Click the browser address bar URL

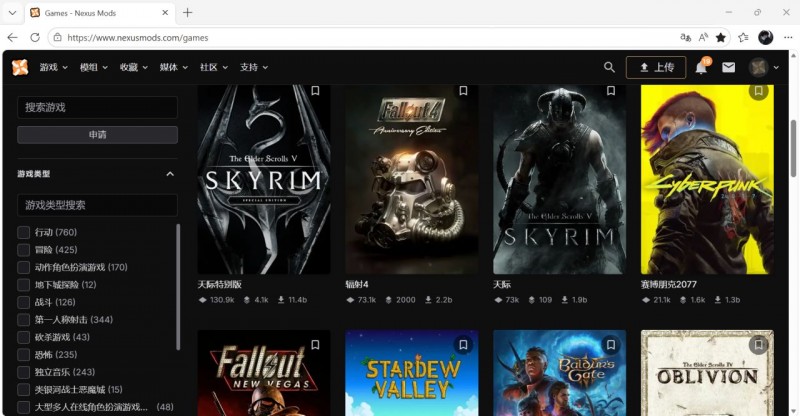(x=138, y=38)
